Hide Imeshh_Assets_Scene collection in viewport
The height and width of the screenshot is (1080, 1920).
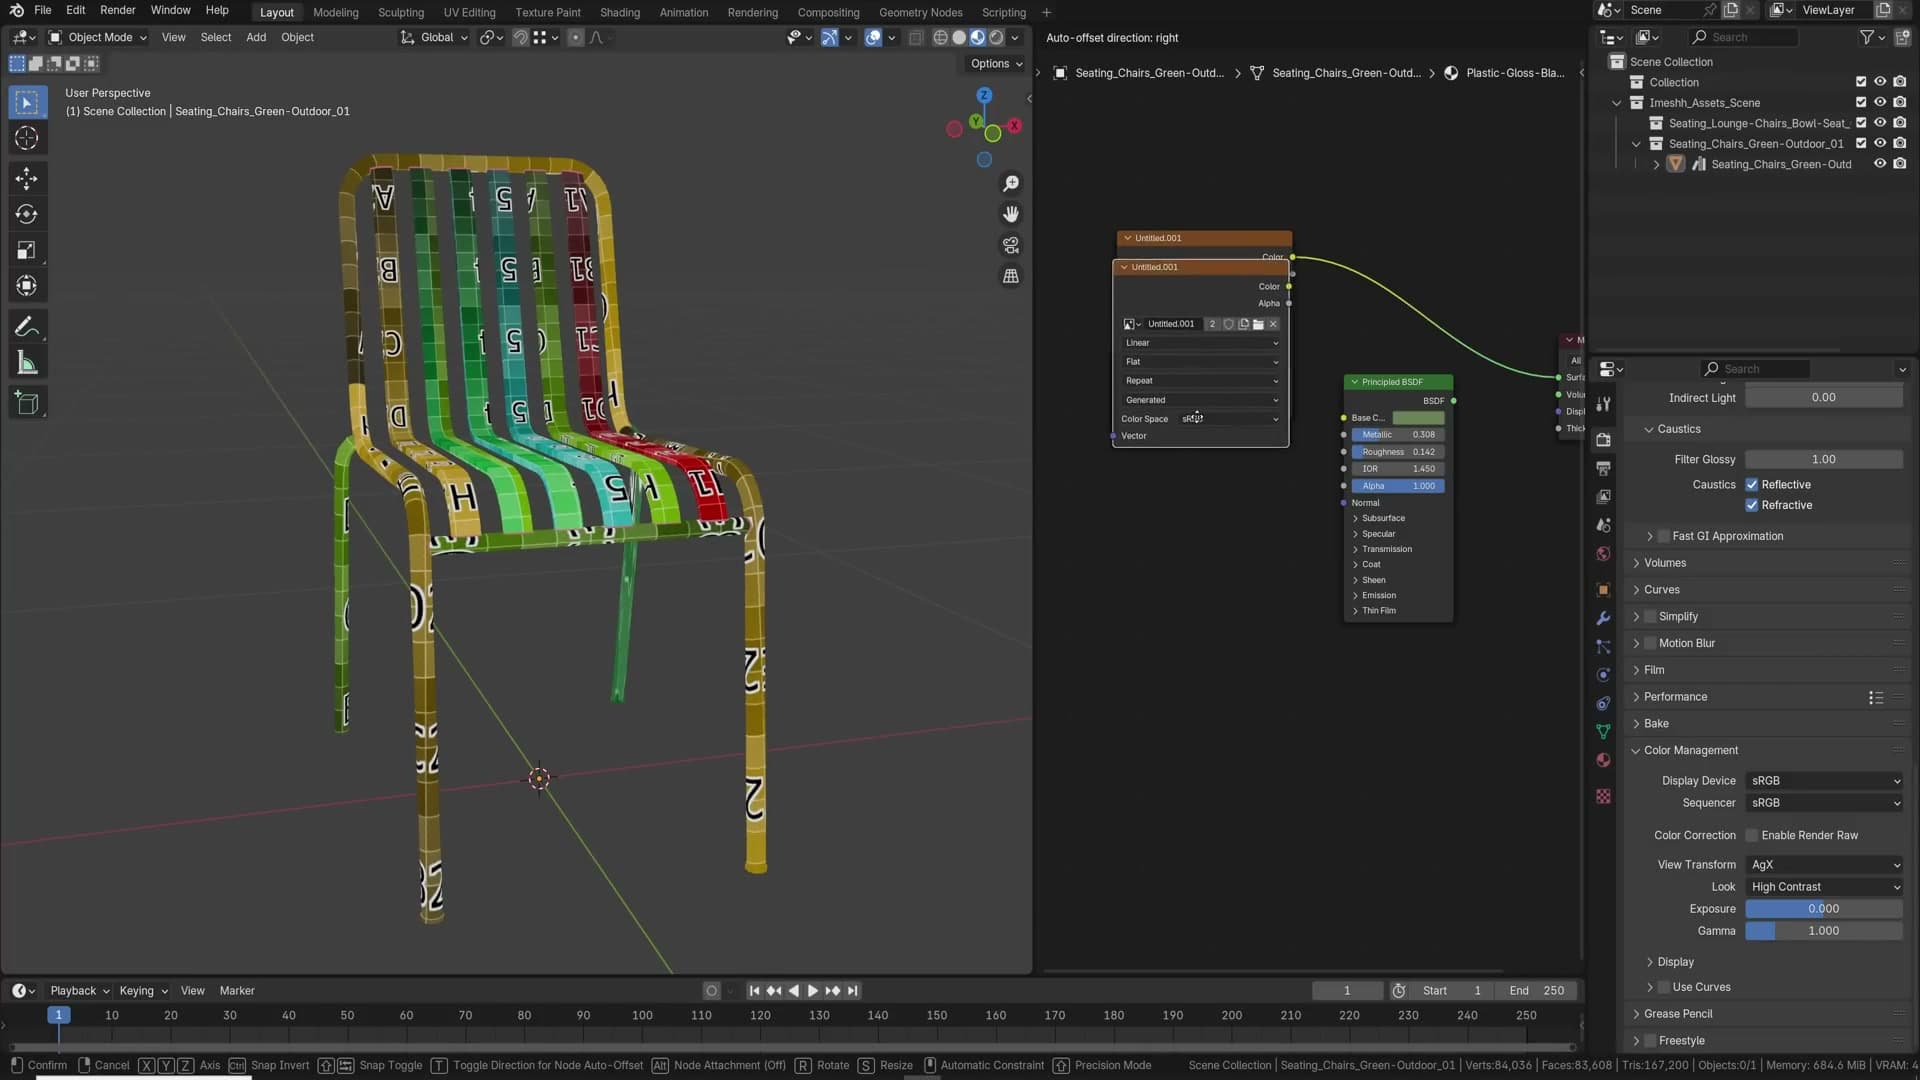coord(1880,103)
